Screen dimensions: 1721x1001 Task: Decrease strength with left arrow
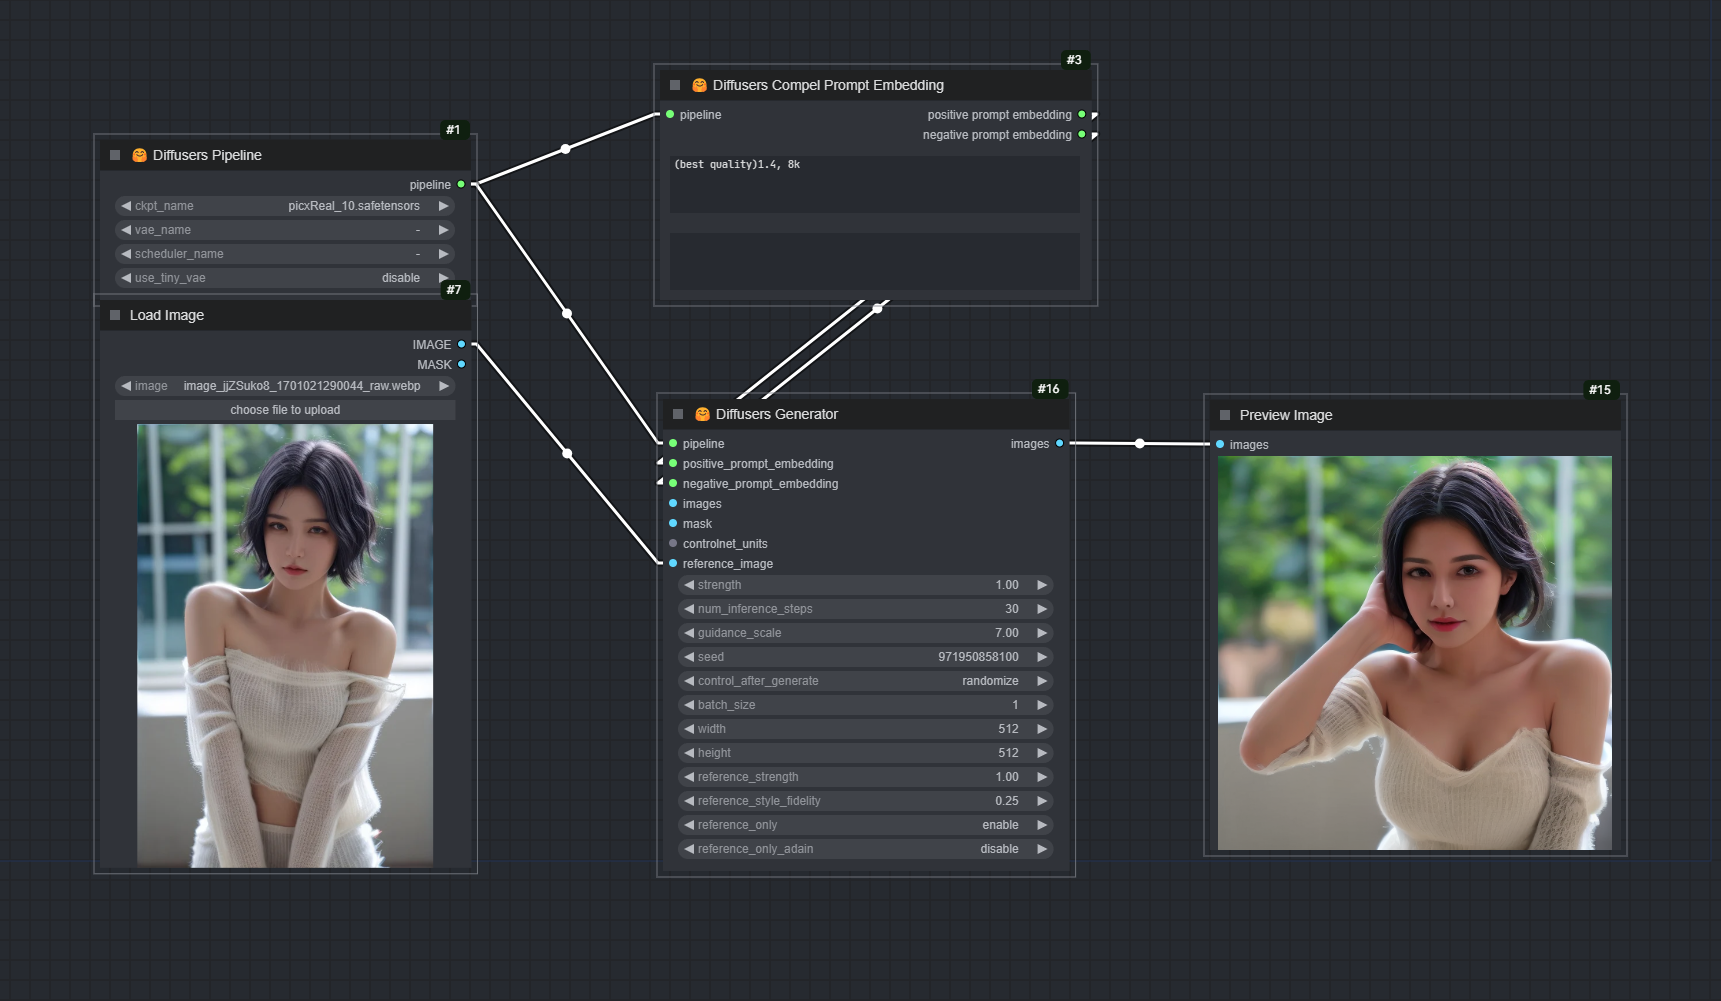pos(689,585)
